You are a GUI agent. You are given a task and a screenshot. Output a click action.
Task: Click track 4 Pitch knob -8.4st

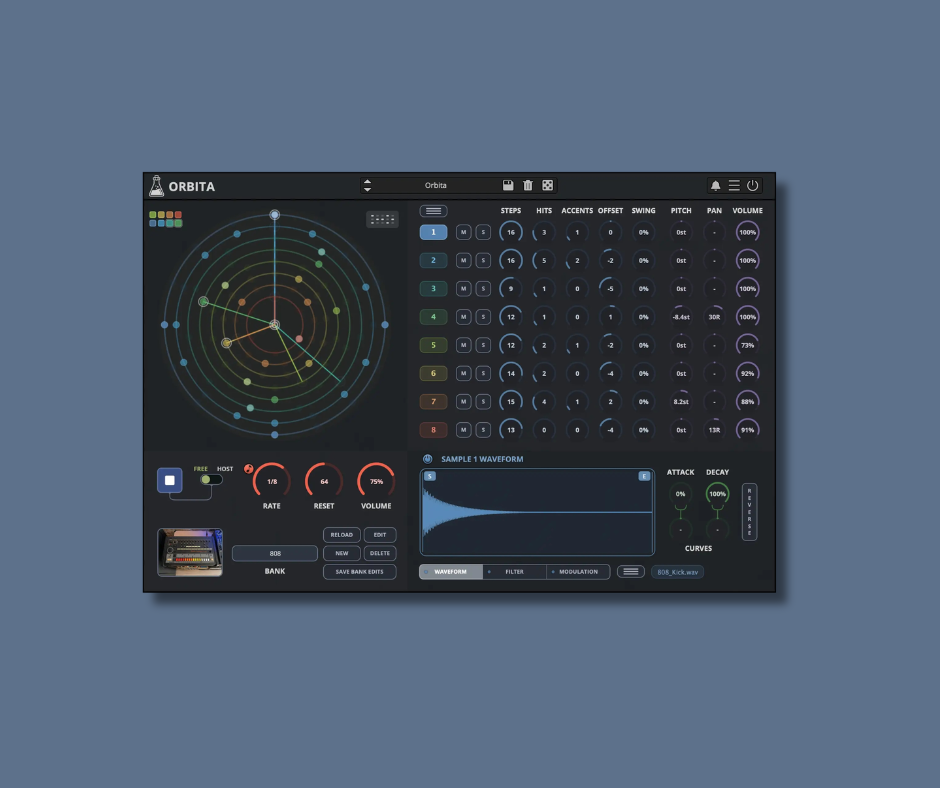click(x=681, y=317)
